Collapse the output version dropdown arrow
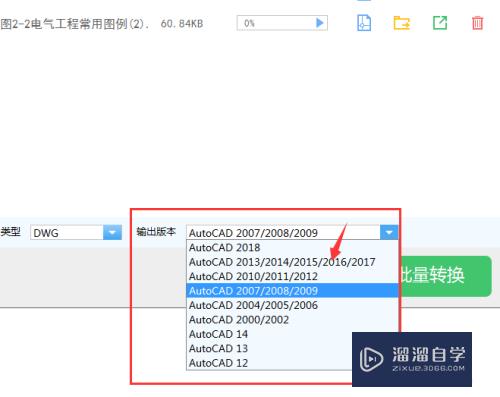This screenshot has width=500, height=397. [x=389, y=232]
